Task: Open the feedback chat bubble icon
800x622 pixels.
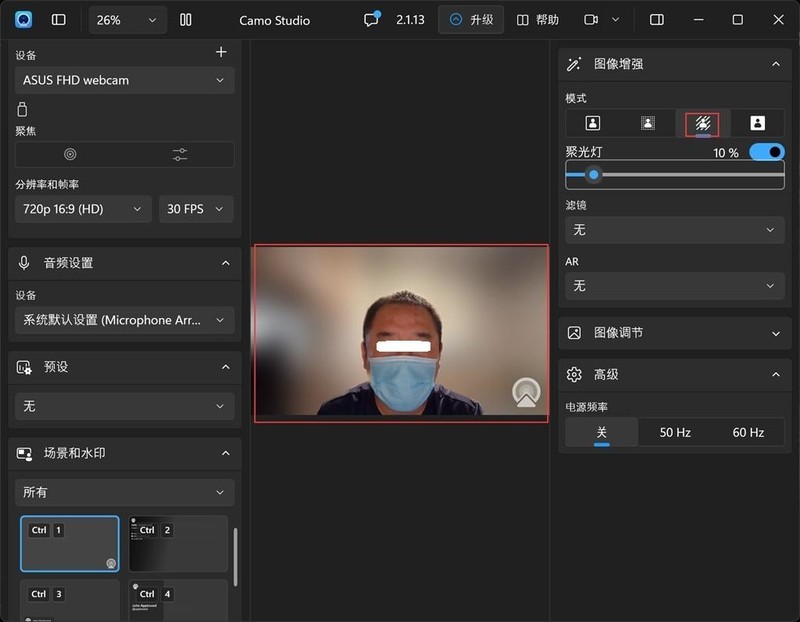Action: click(x=371, y=20)
